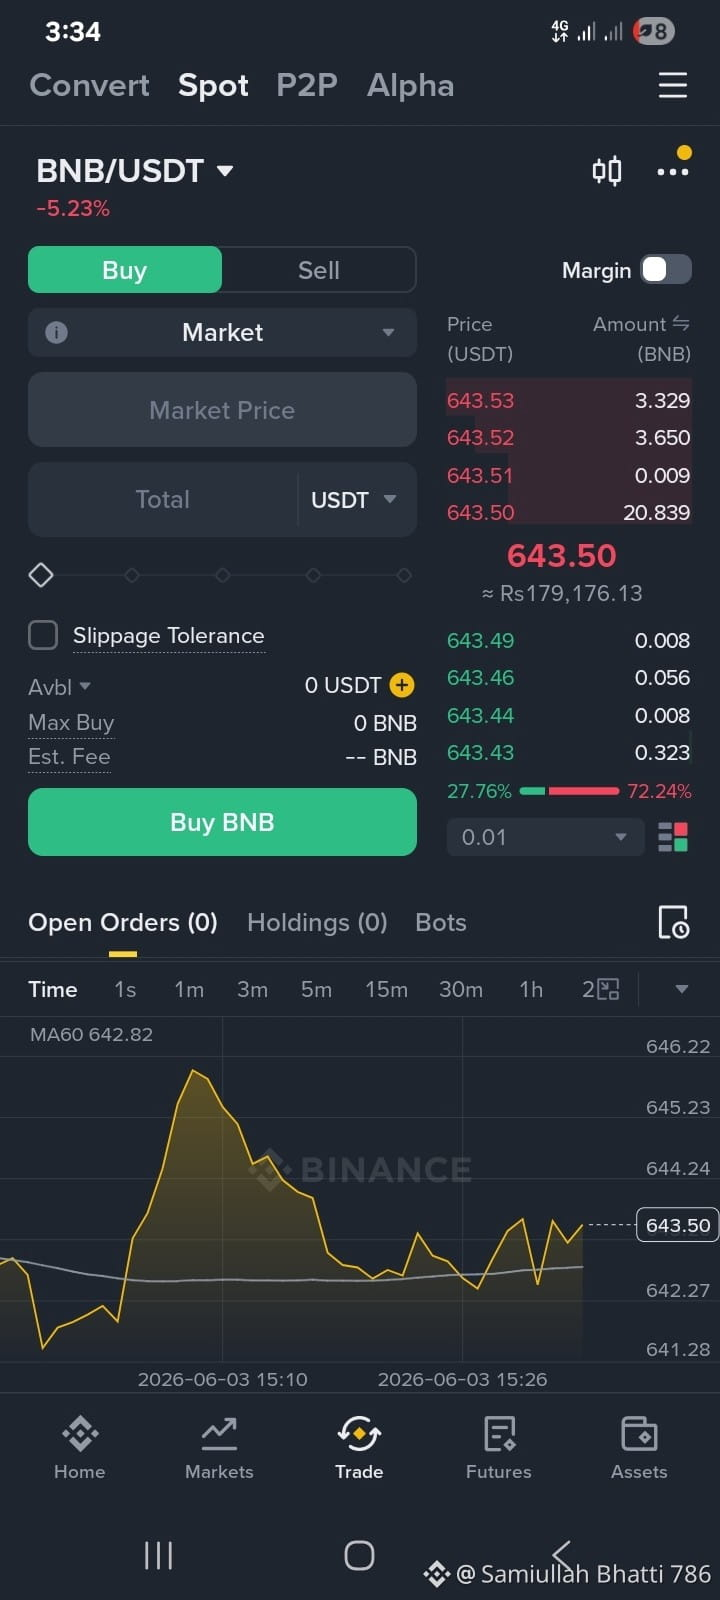Select the Buy side toggle
720x1600 pixels.
click(x=125, y=270)
